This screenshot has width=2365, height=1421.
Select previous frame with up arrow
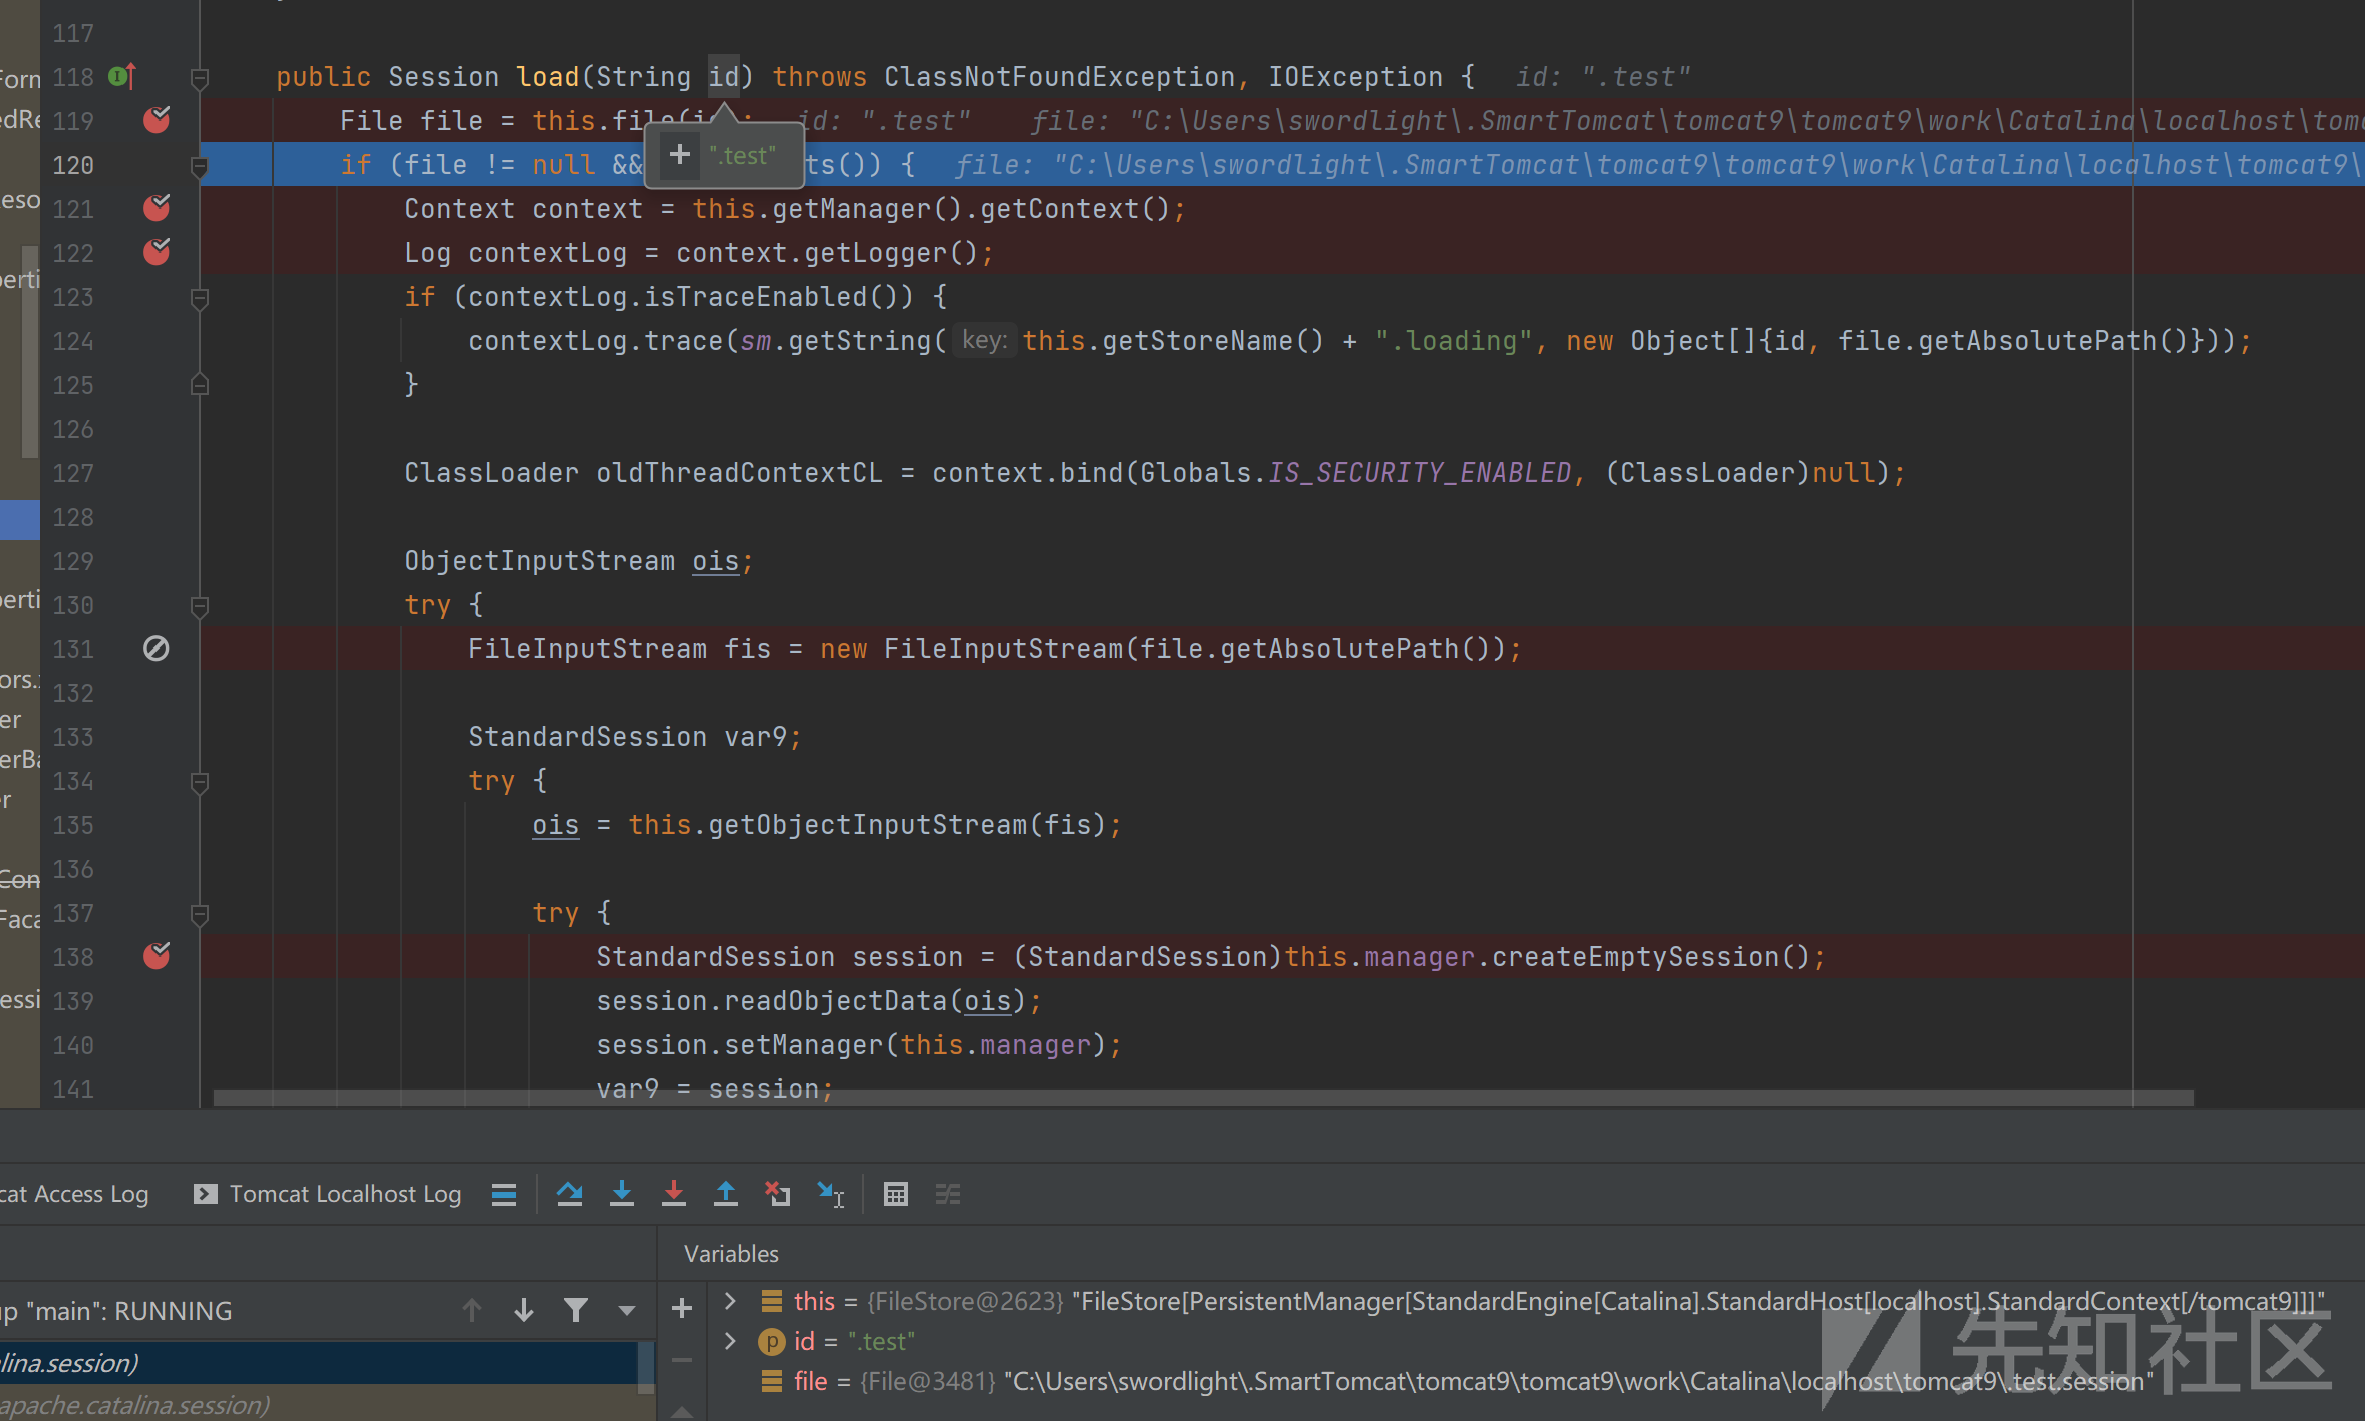pyautogui.click(x=472, y=1310)
